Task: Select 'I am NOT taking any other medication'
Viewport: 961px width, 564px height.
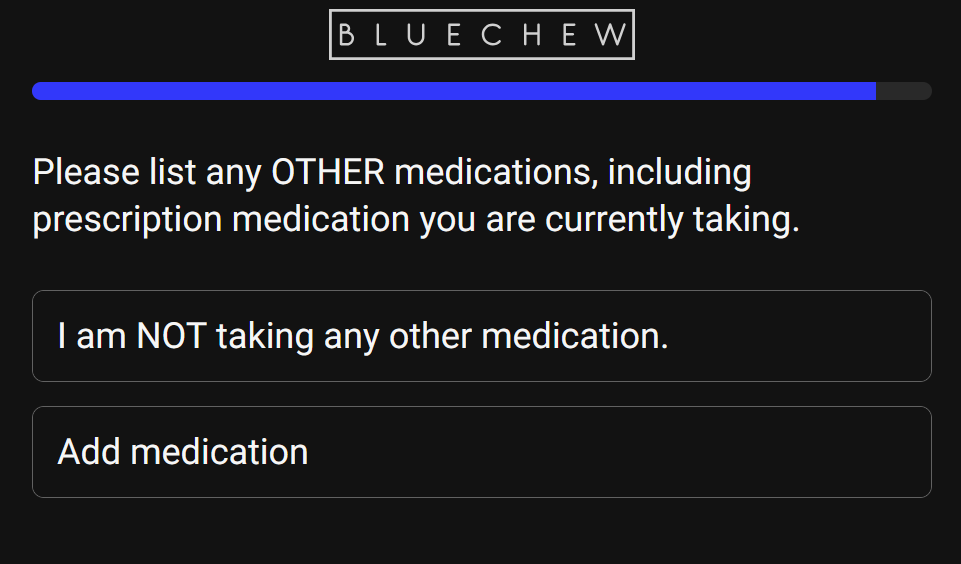Action: [x=482, y=336]
